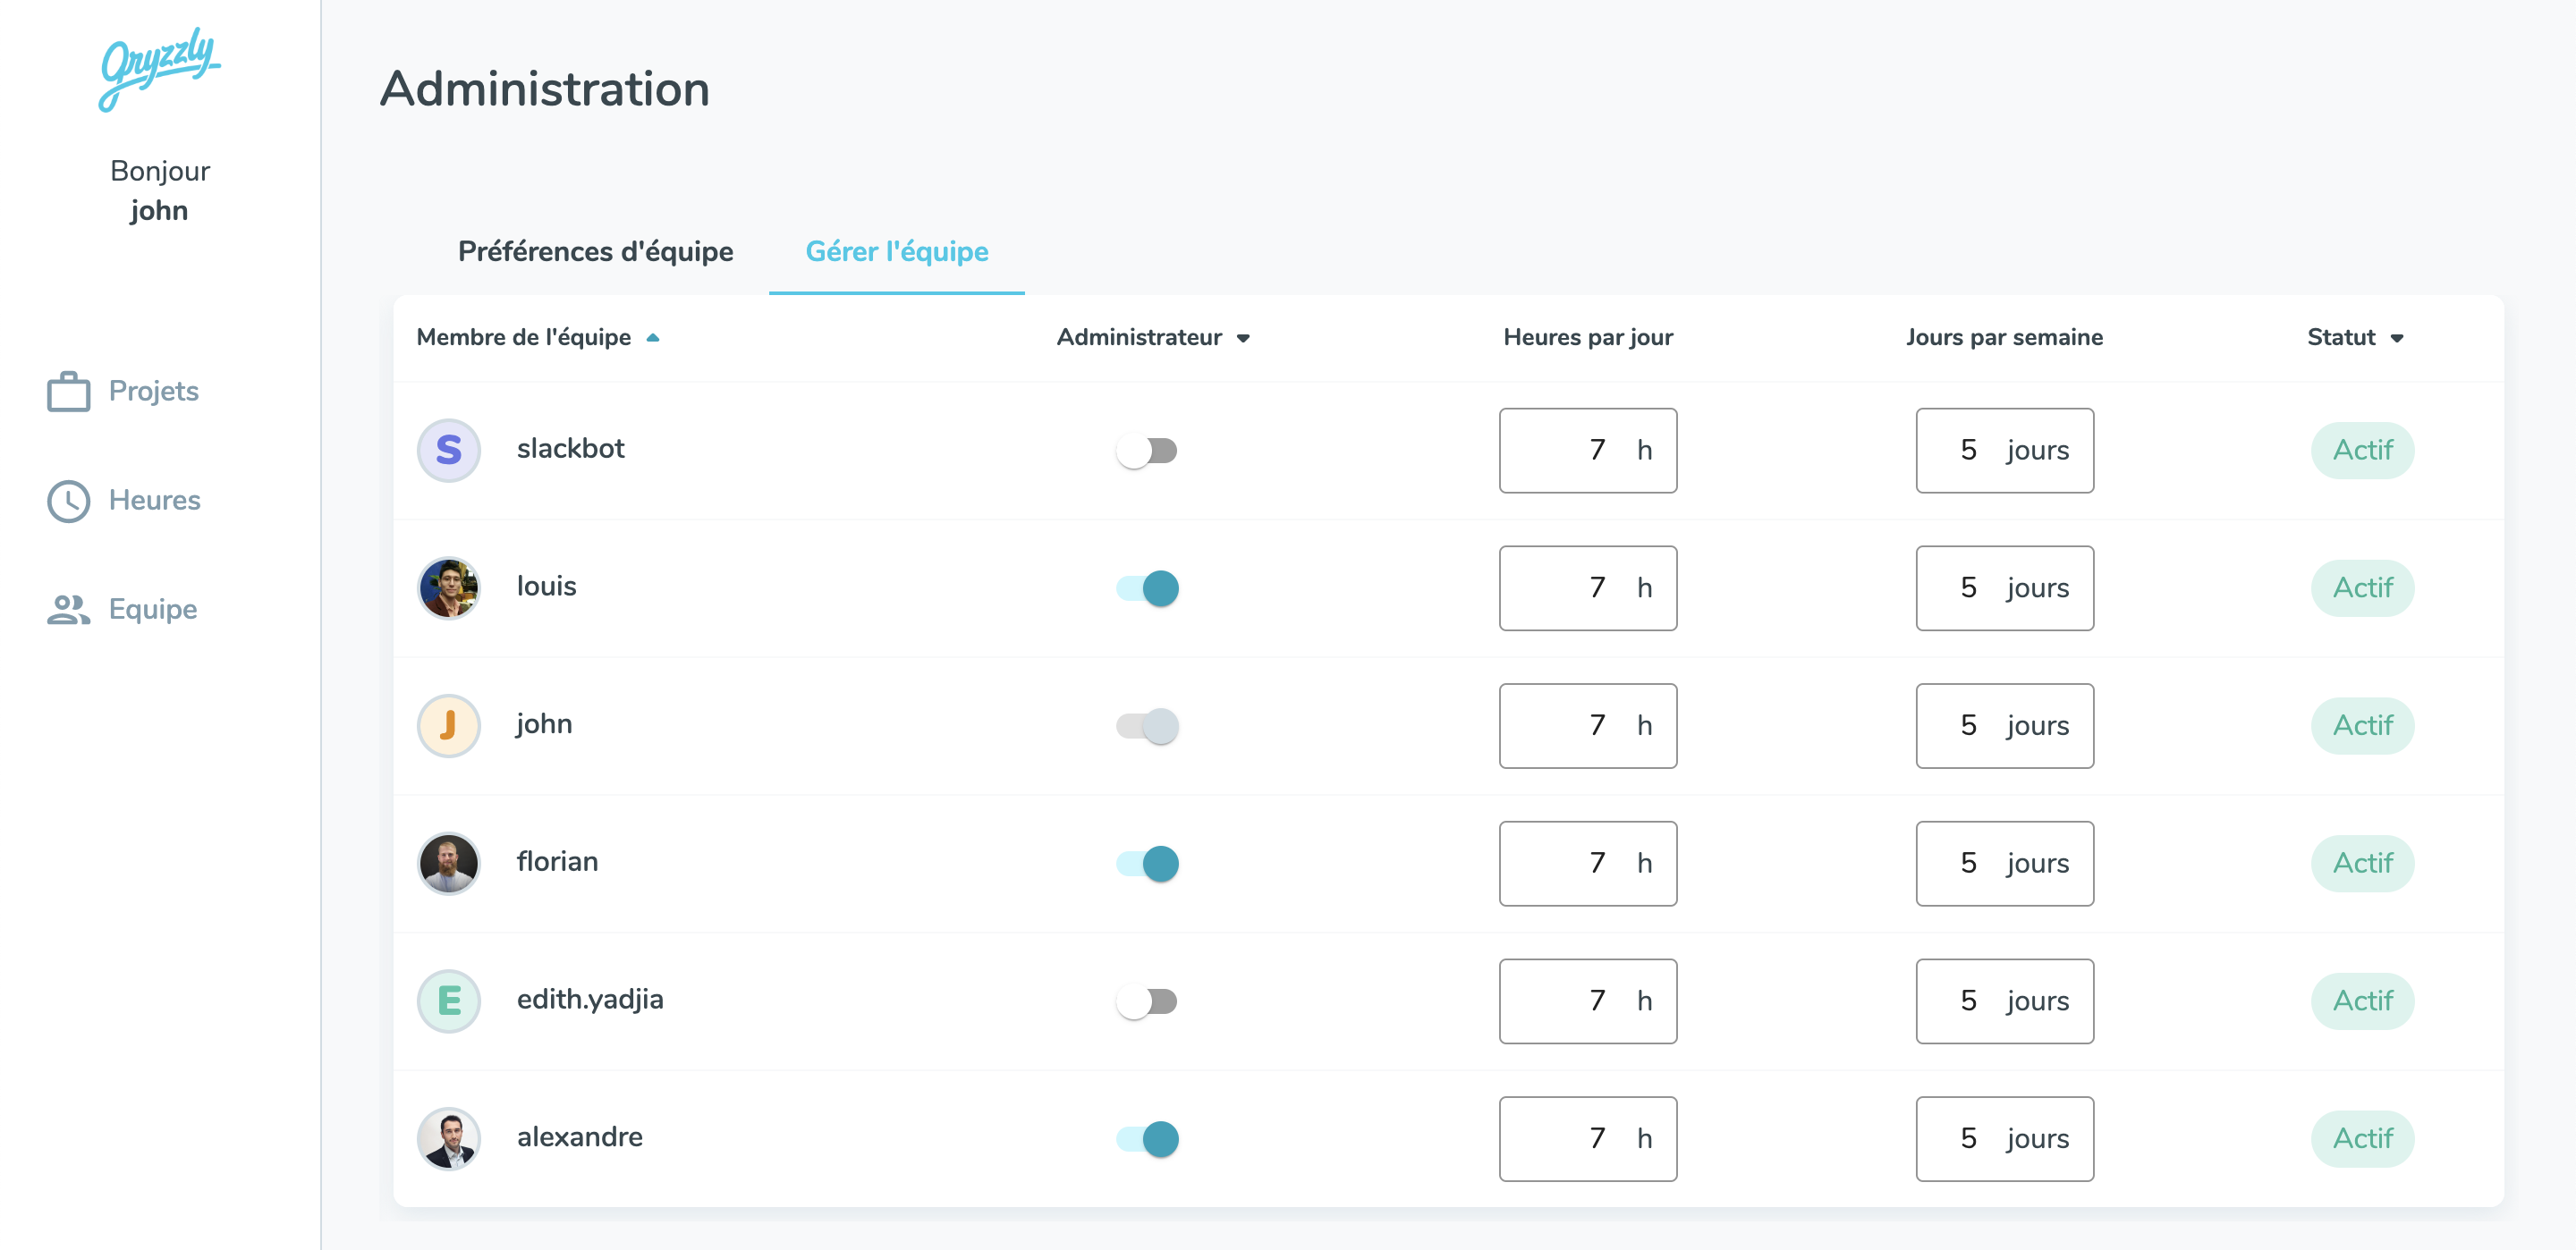Image resolution: width=2576 pixels, height=1250 pixels.
Task: Edit hours per day field for alexandre
Action: [1588, 1139]
